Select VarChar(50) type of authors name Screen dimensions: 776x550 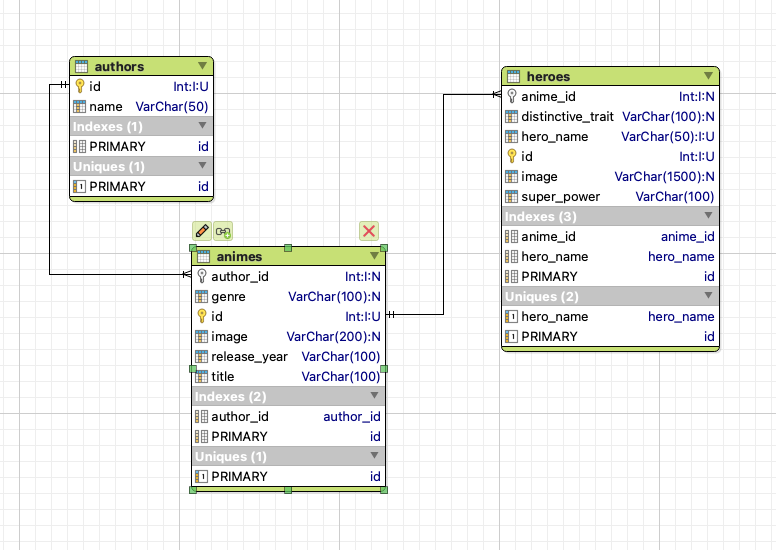click(x=172, y=106)
